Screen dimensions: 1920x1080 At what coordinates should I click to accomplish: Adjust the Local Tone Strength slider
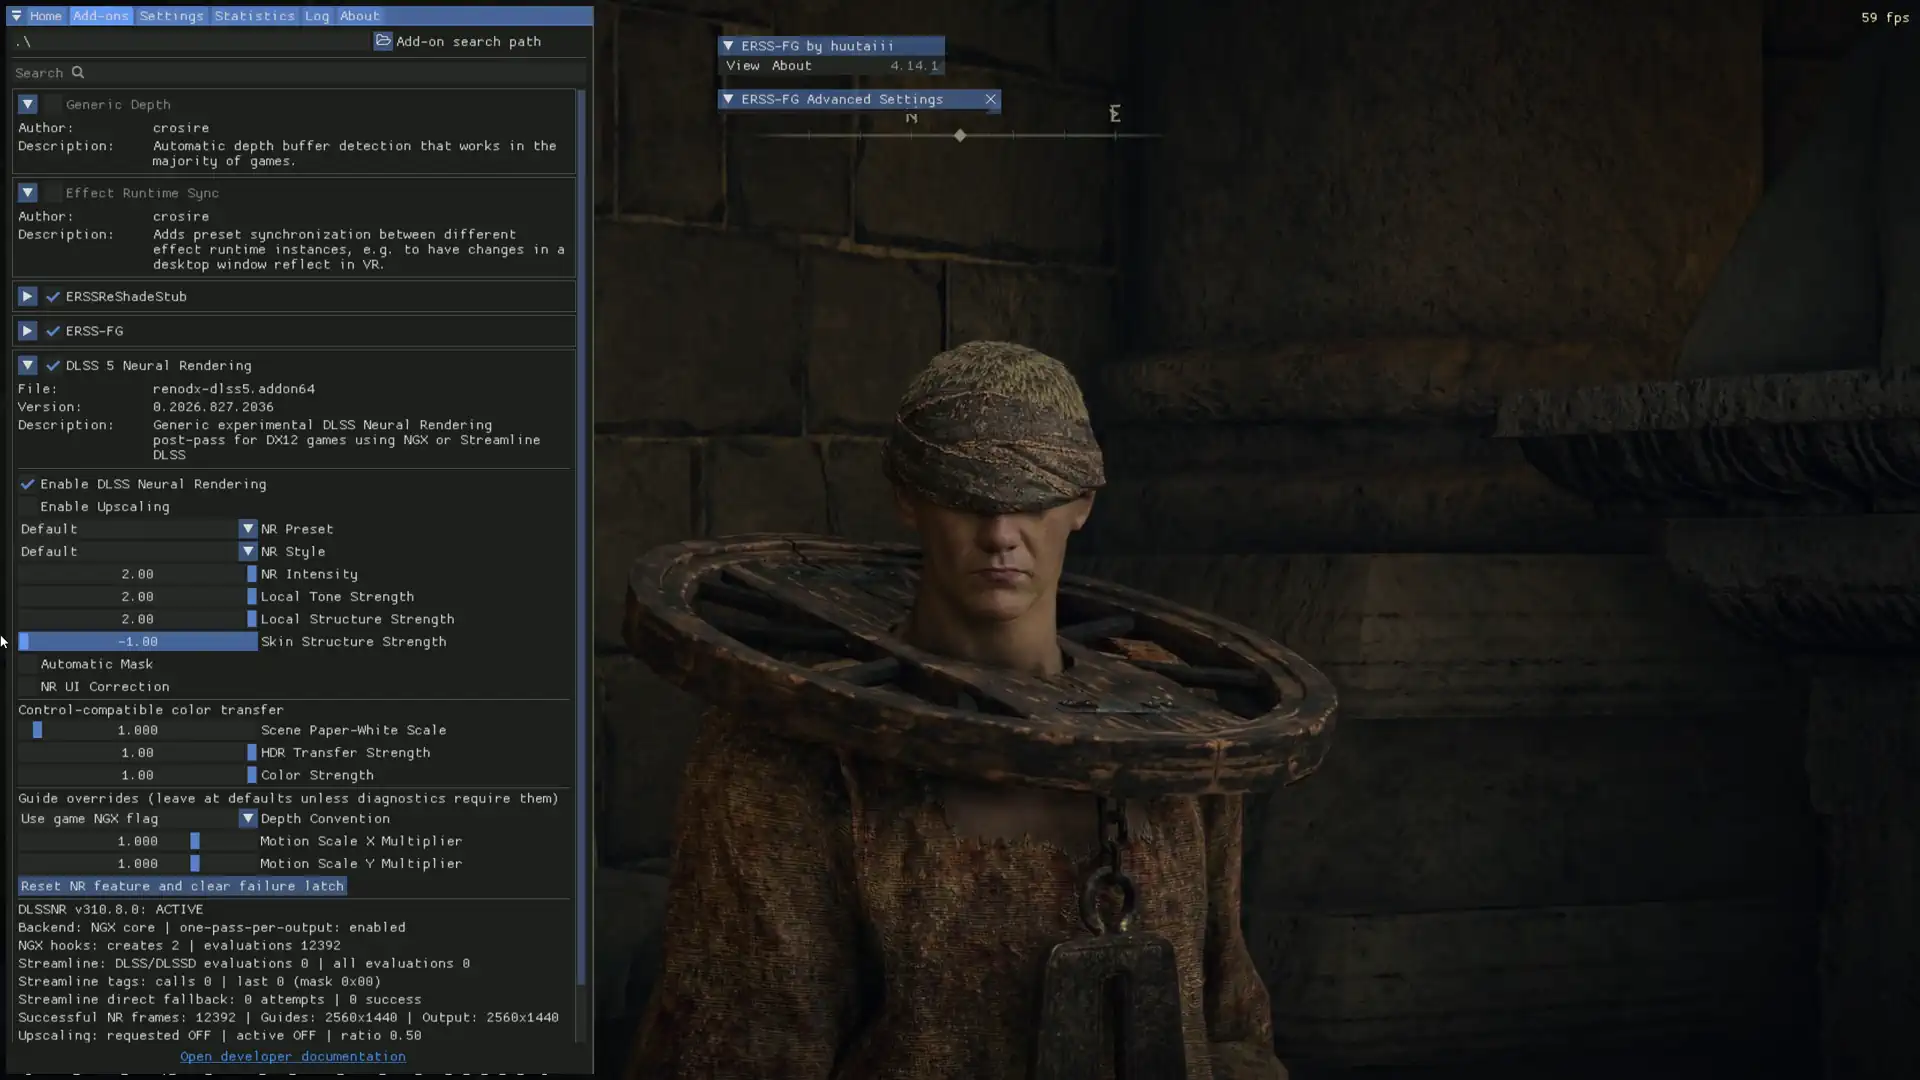(138, 597)
